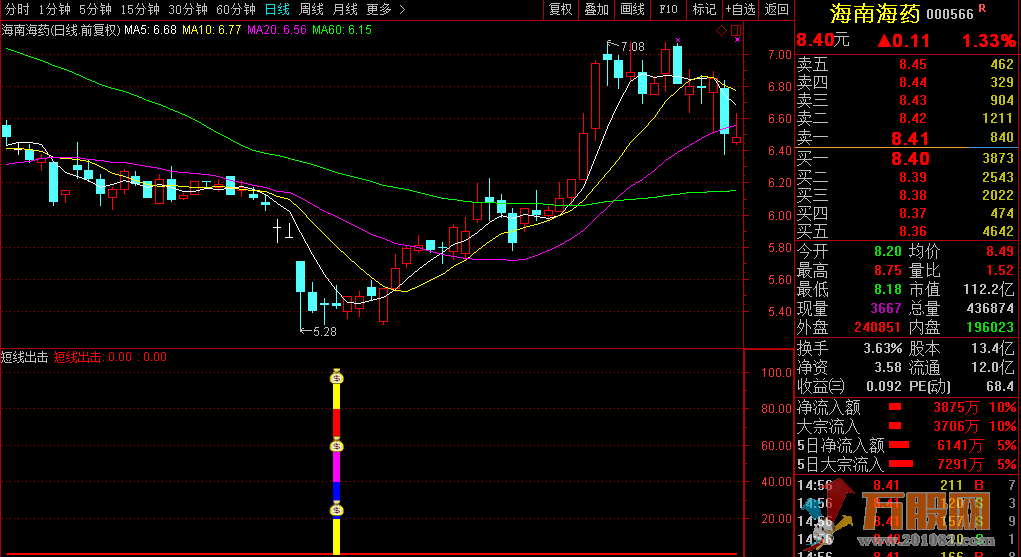Select the 买四 8.37 bid row

pos(906,214)
